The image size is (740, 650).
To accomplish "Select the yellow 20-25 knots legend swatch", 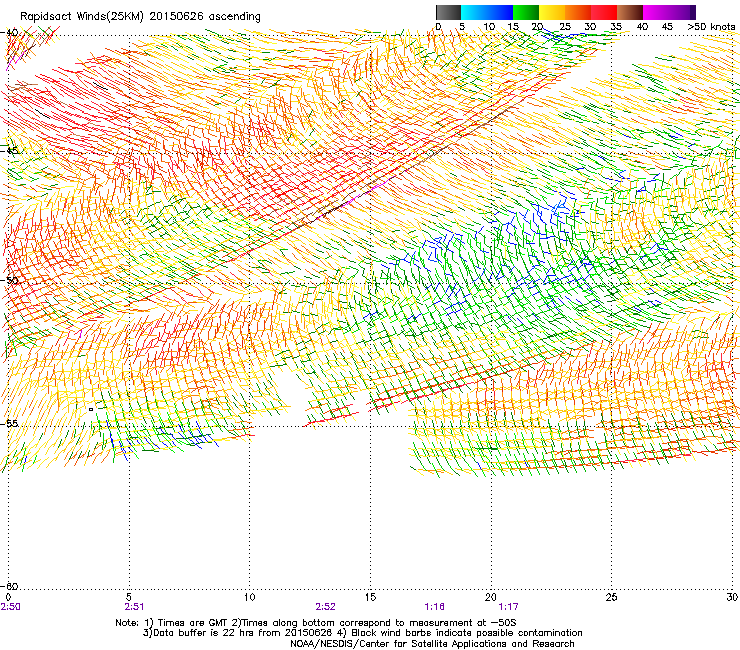I will 552,12.
